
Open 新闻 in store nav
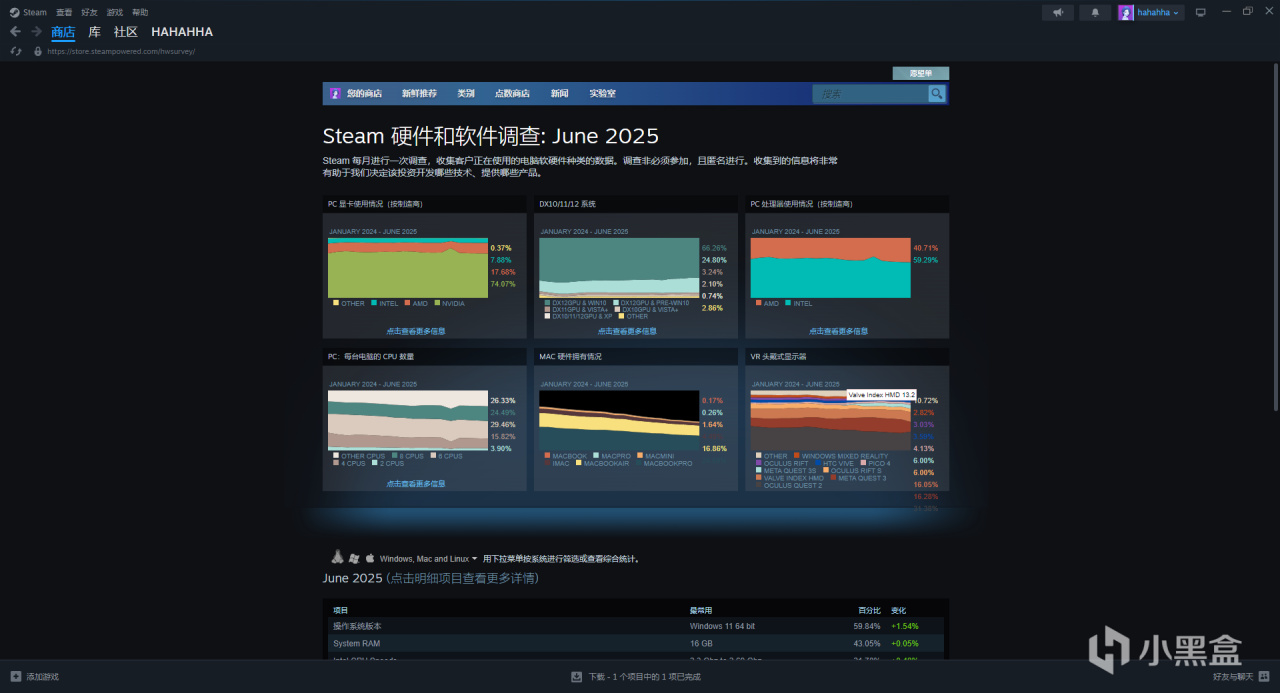[x=559, y=93]
